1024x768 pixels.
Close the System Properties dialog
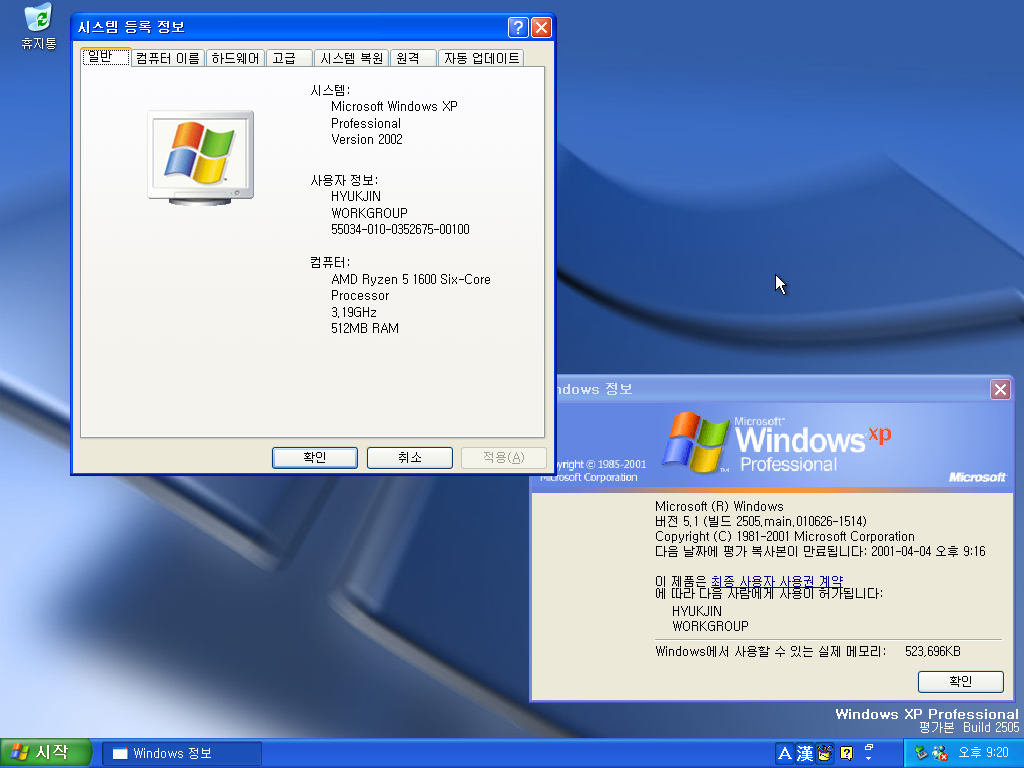(x=541, y=27)
